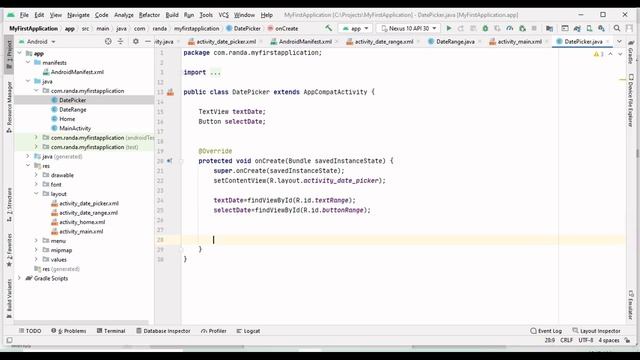Show the hidden editor tabs dropdown arrow
Screen dimensions: 640x360
tap(619, 41)
